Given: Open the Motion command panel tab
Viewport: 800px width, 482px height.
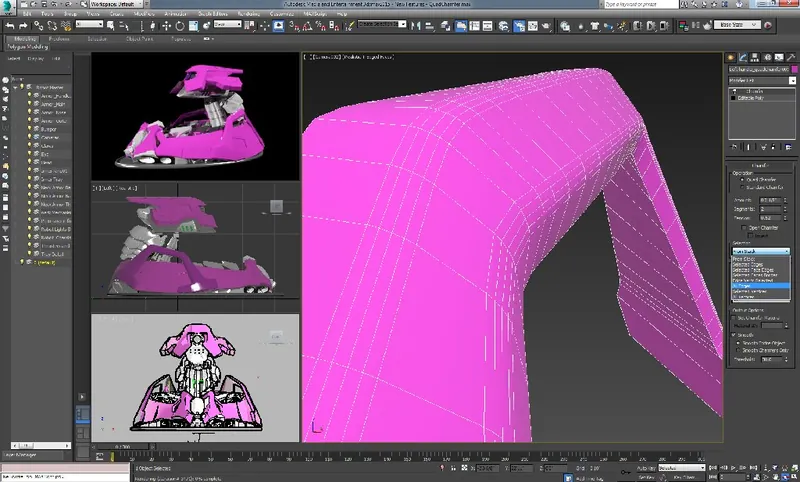Looking at the screenshot, I should click(767, 57).
